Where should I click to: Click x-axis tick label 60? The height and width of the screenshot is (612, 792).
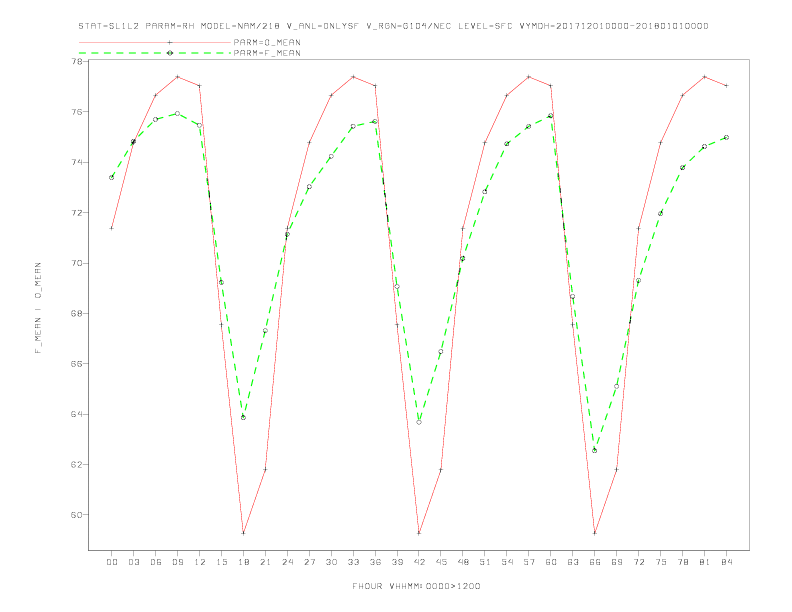coord(551,562)
